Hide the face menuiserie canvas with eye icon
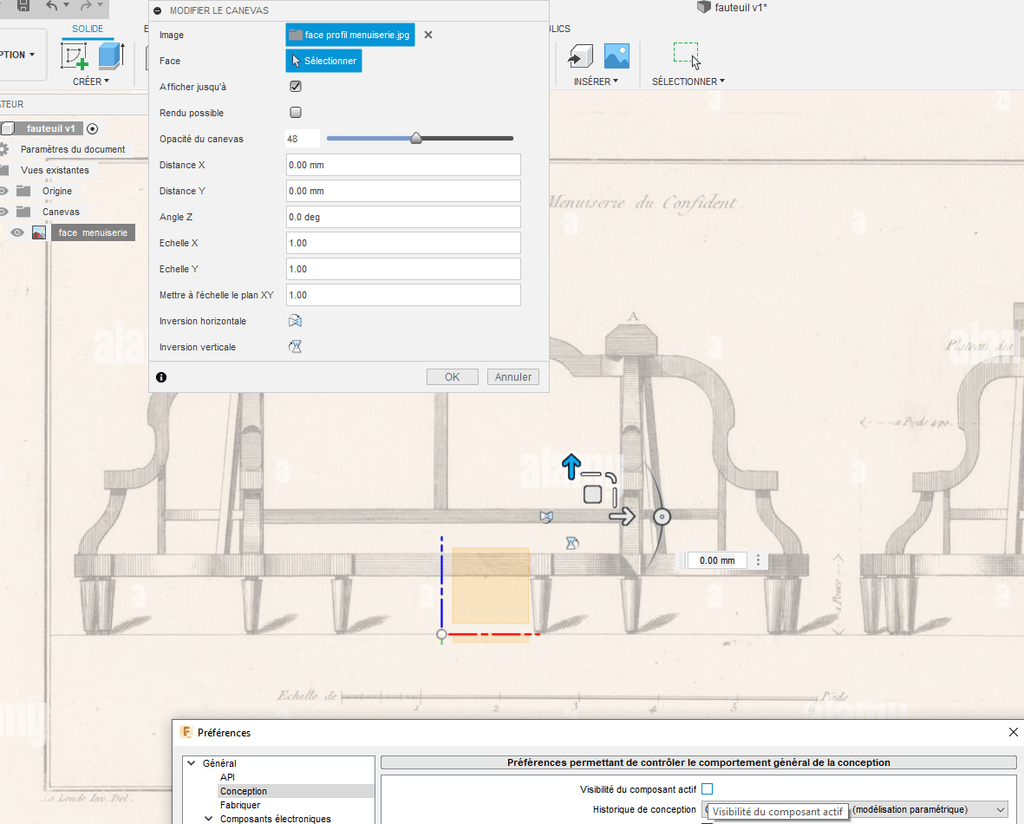Image resolution: width=1024 pixels, height=824 pixels. point(18,233)
